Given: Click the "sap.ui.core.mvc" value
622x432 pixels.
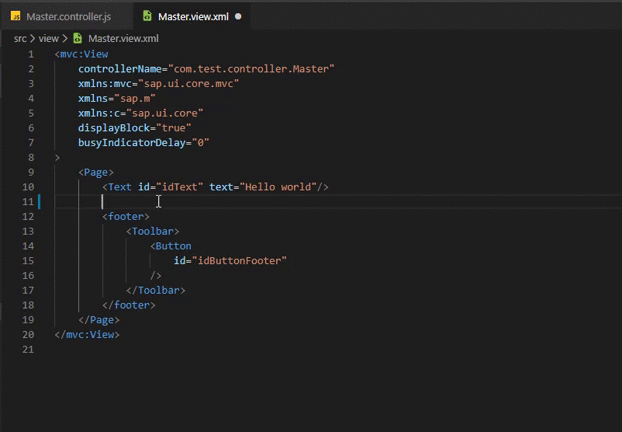Looking at the screenshot, I should tap(188, 84).
